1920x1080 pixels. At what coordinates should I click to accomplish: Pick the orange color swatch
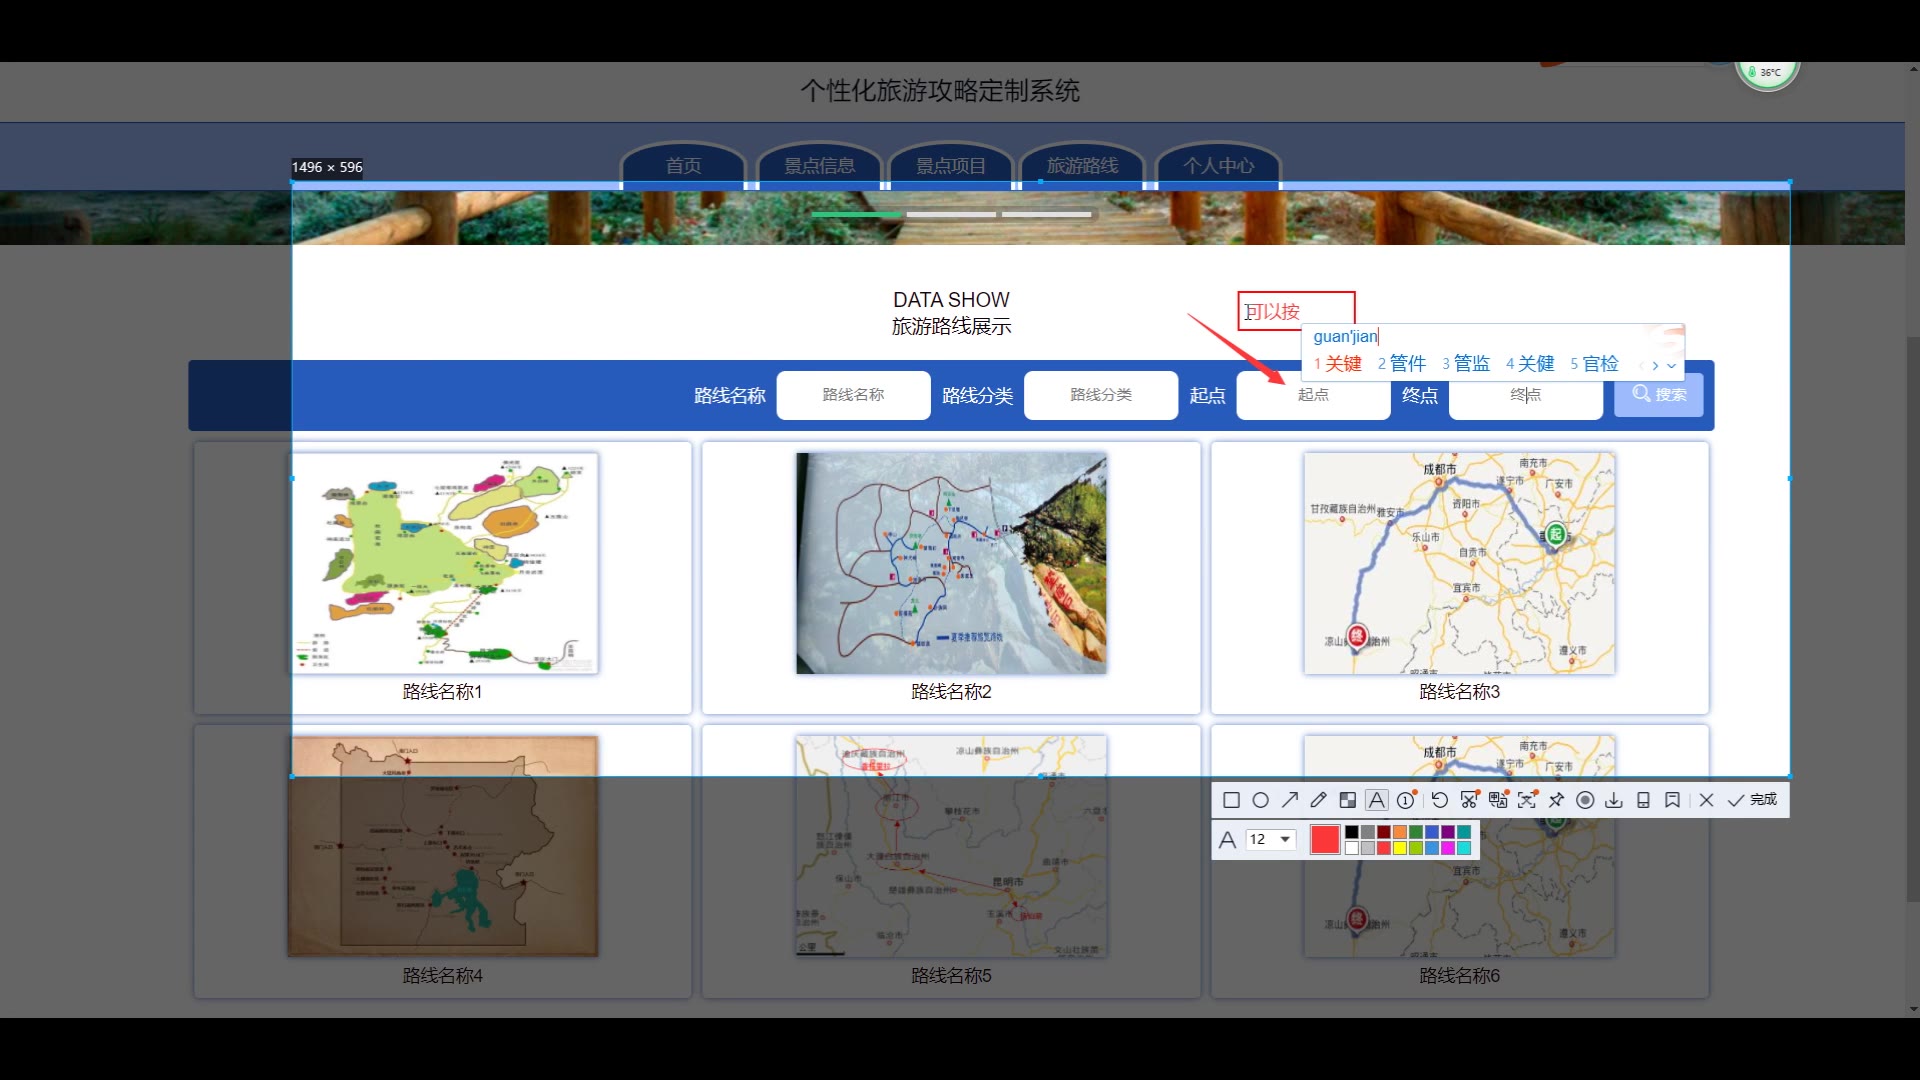[1400, 832]
